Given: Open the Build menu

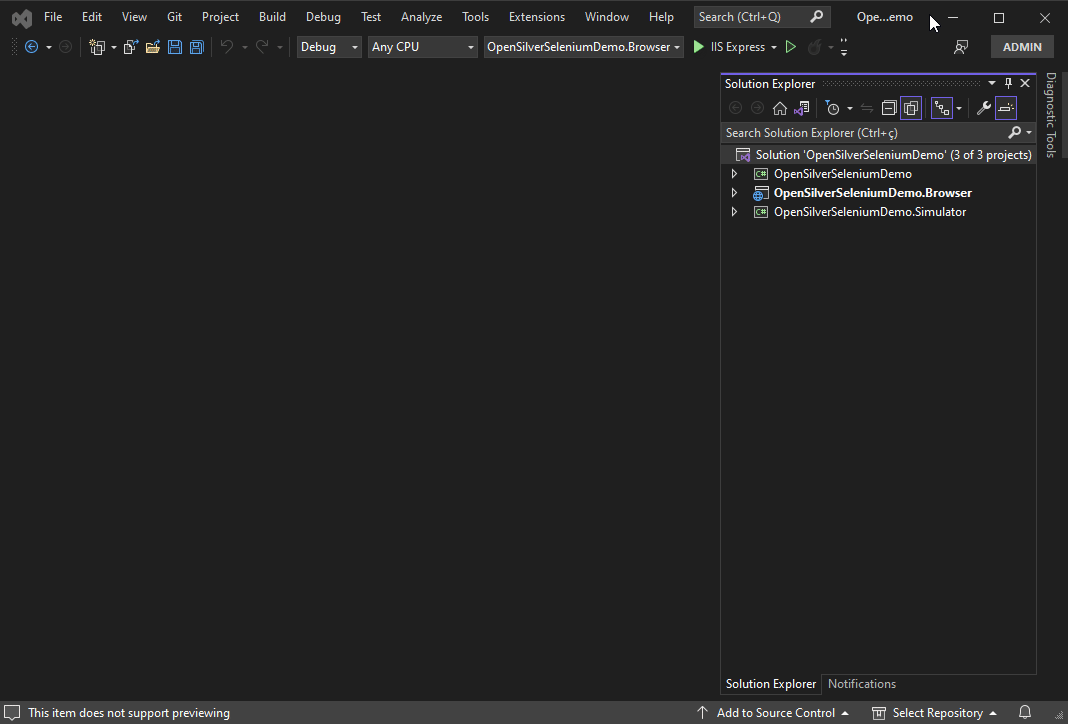Looking at the screenshot, I should (x=272, y=16).
